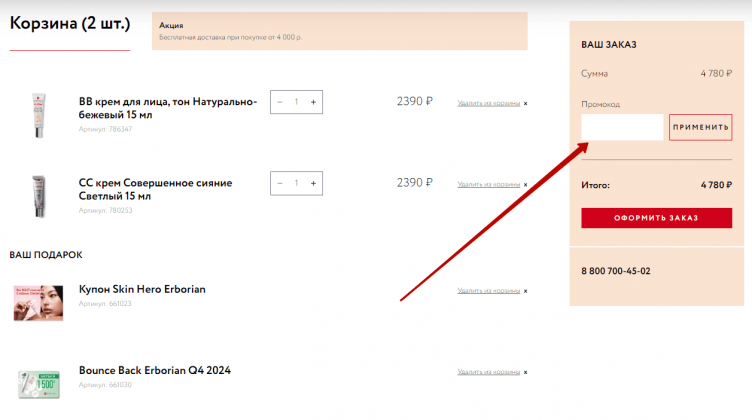Image resolution: width=752 pixels, height=420 pixels.
Task: Click phone number 8 800 700-45-02
Action: tap(615, 271)
